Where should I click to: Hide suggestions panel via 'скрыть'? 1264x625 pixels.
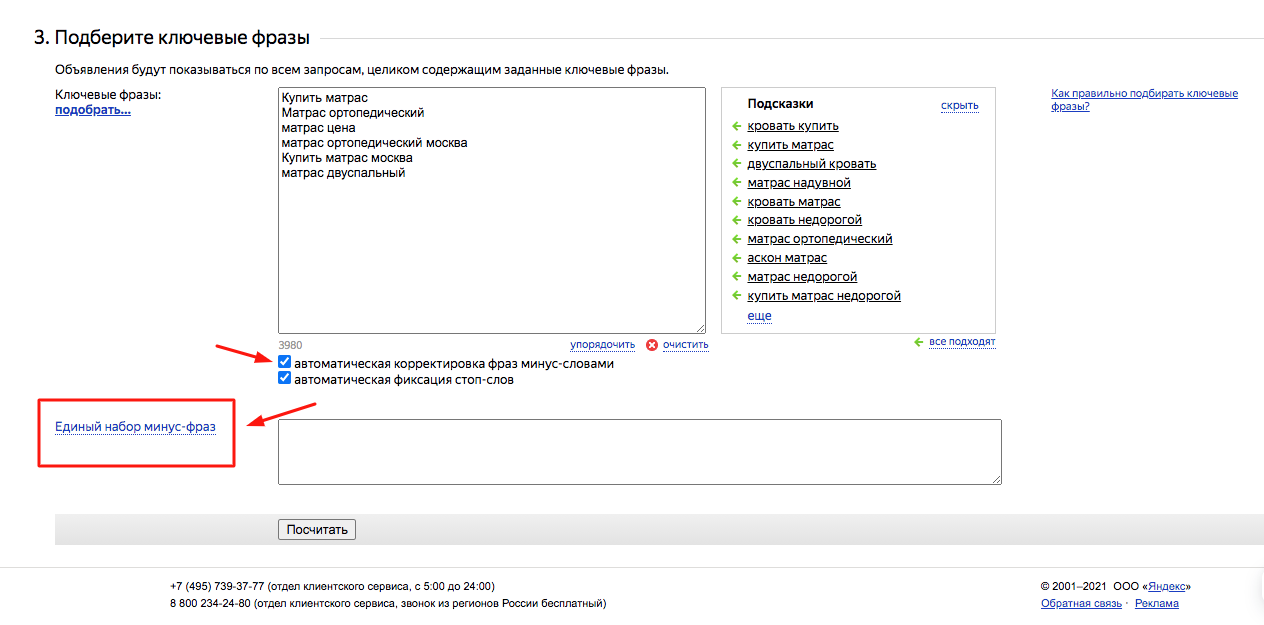[x=959, y=106]
